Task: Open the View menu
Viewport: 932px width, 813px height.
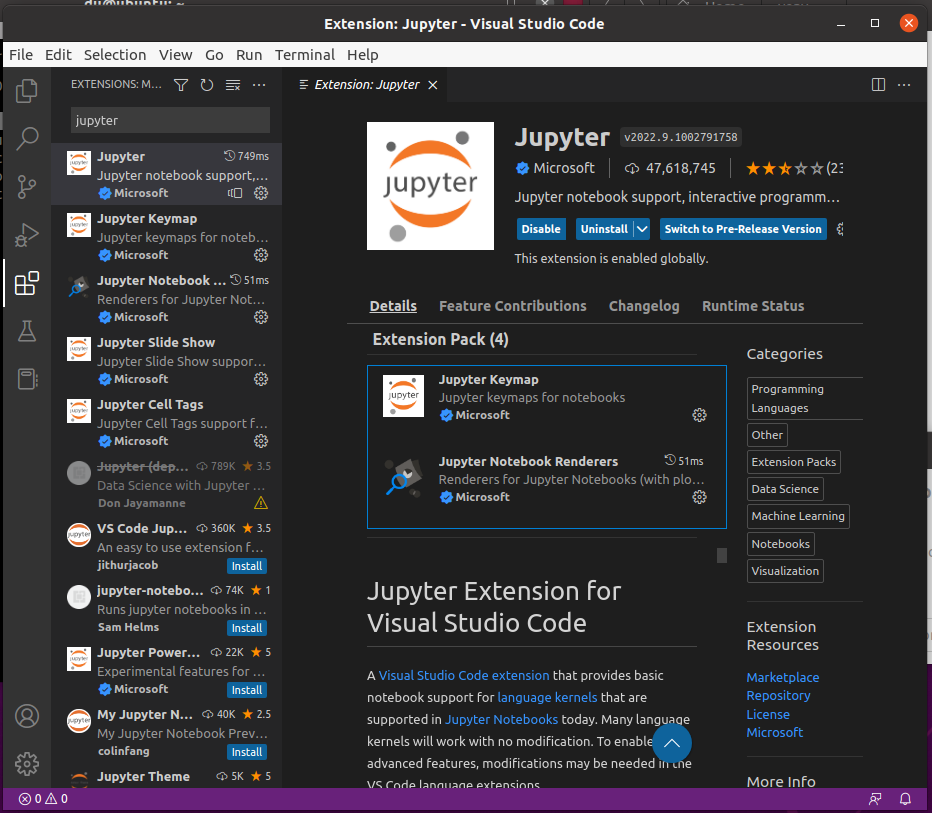Action: coord(175,55)
